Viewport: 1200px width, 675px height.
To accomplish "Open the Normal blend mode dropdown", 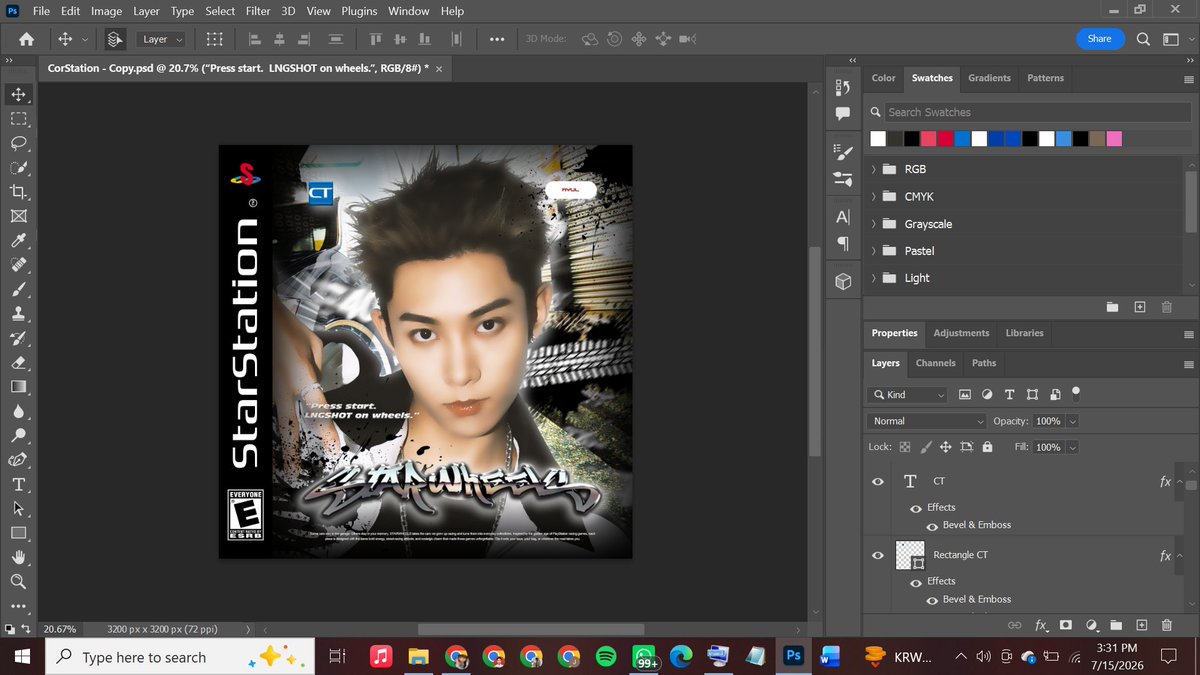I will pyautogui.click(x=926, y=421).
